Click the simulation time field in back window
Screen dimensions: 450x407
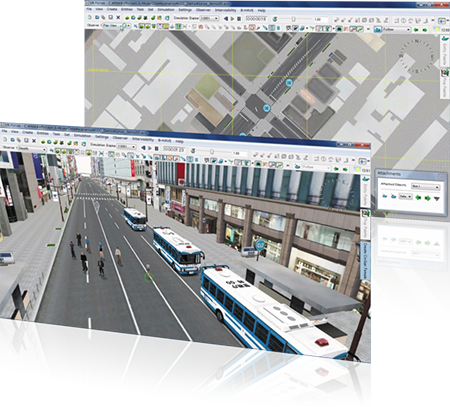(x=256, y=19)
